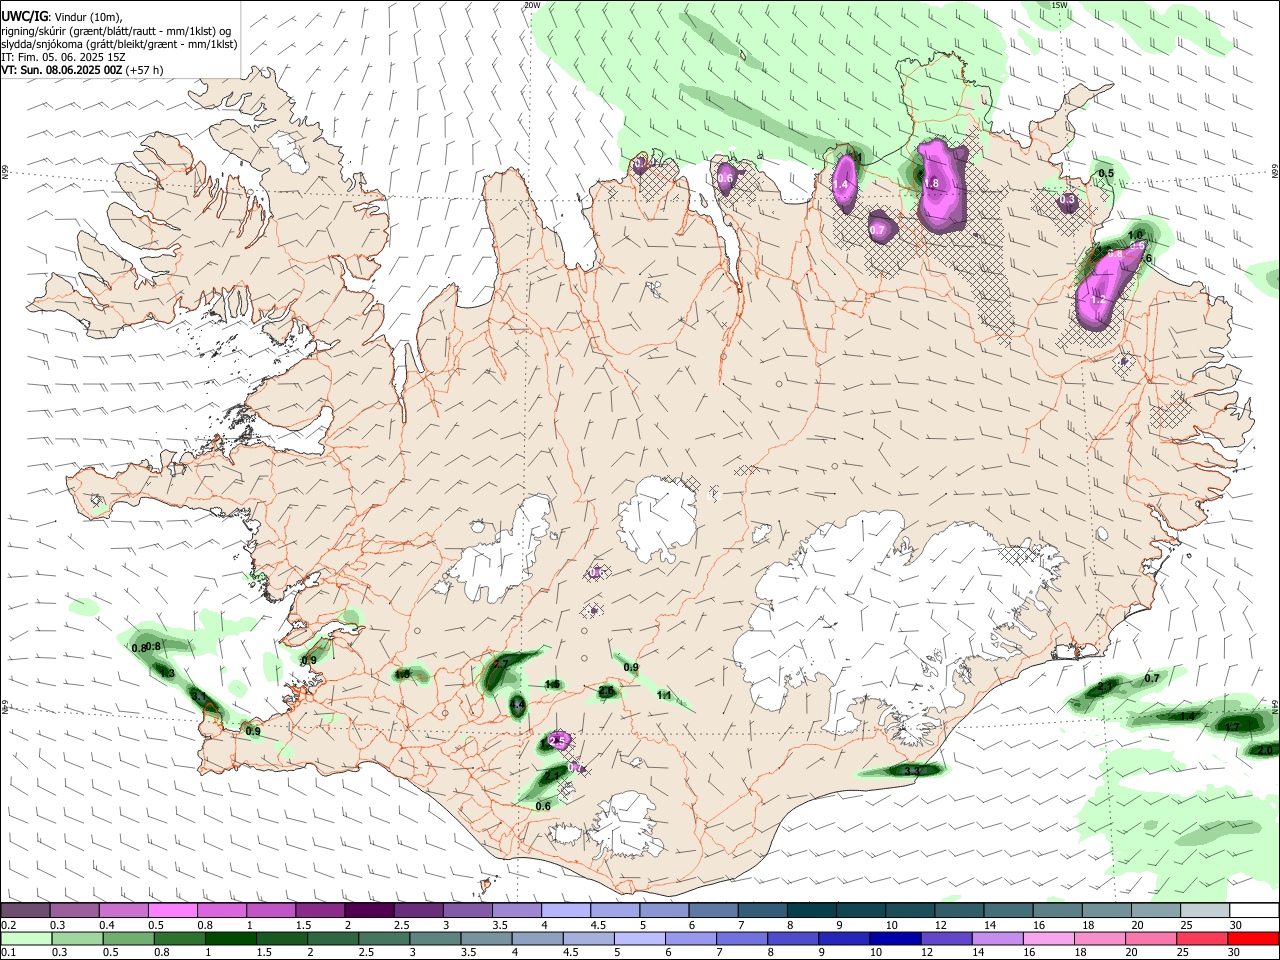Image resolution: width=1280 pixels, height=960 pixels.
Task: Click the palest green swatch starting the lower row
Action: coord(26,938)
